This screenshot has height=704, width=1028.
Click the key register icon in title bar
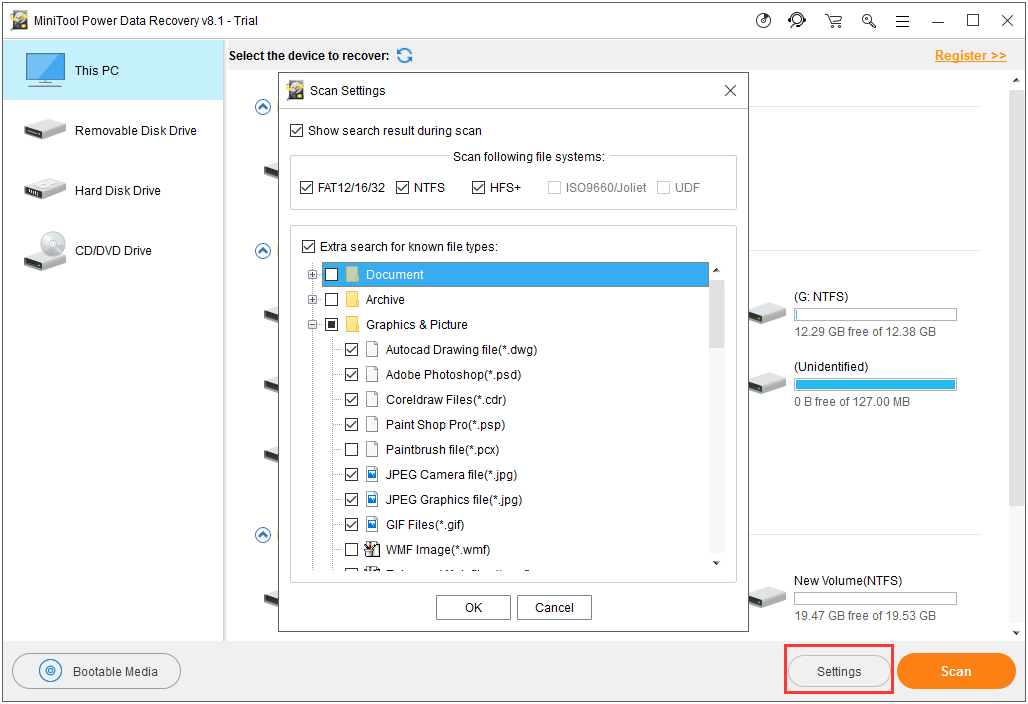coord(869,21)
